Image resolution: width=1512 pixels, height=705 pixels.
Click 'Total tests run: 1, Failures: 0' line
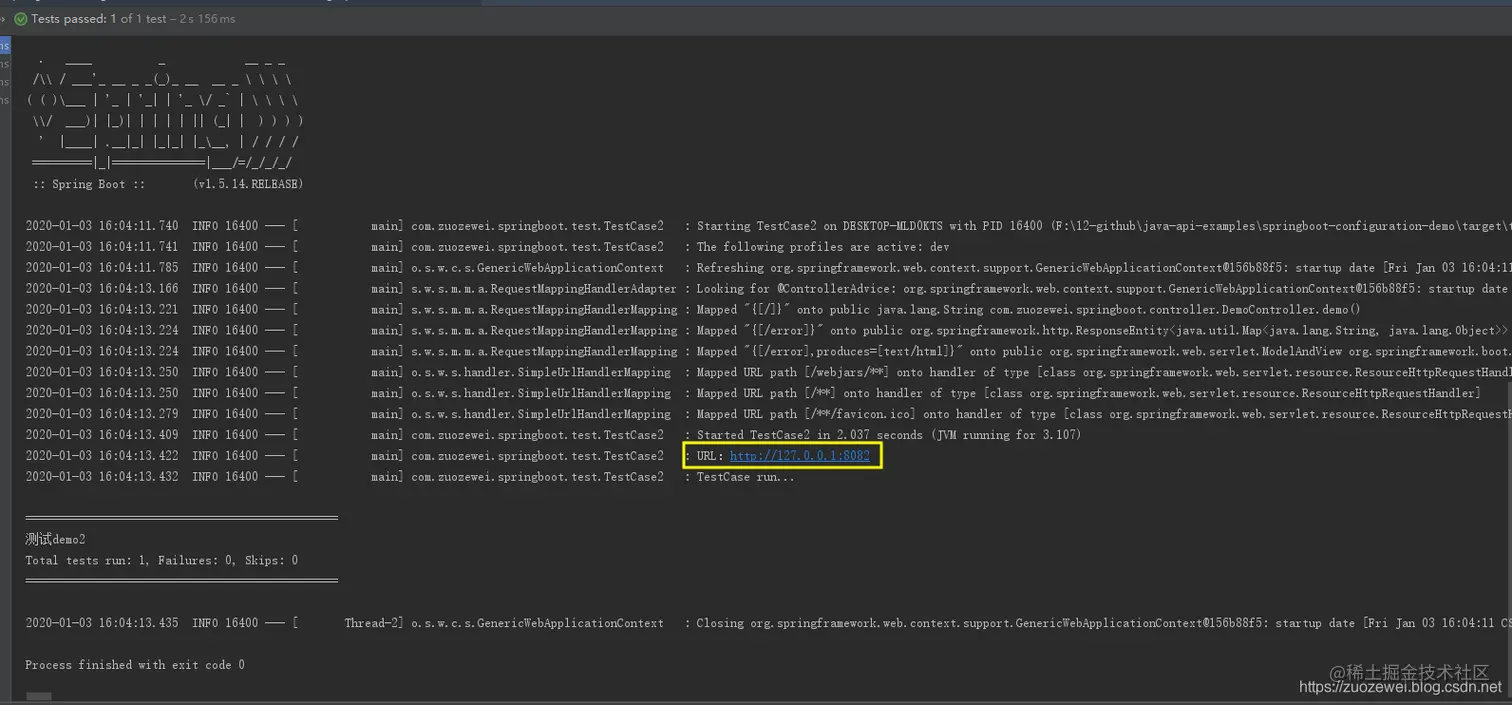161,561
